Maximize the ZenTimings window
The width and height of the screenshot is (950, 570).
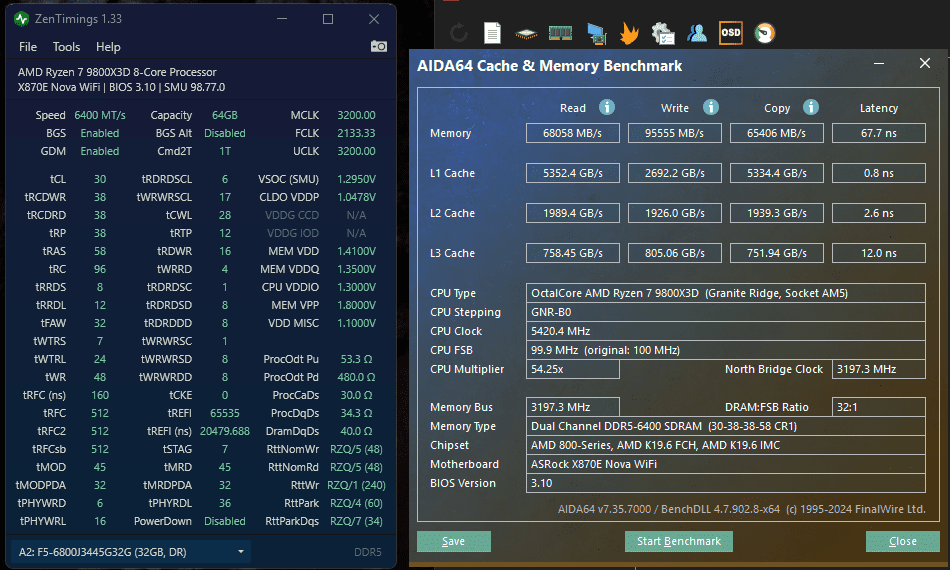pyautogui.click(x=328, y=19)
